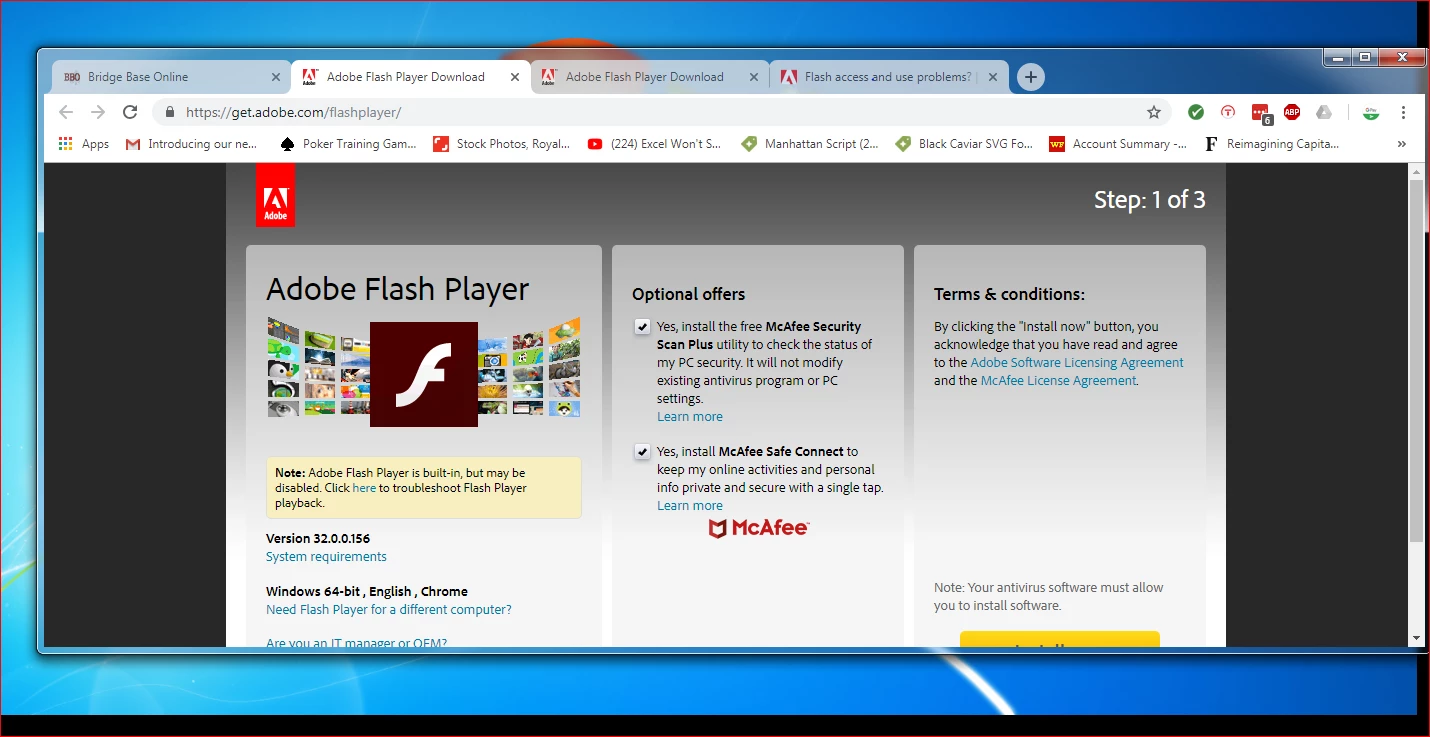Open the '(224) Excel Won't S...' YouTube bookmark
This screenshot has width=1430, height=737.
654,144
